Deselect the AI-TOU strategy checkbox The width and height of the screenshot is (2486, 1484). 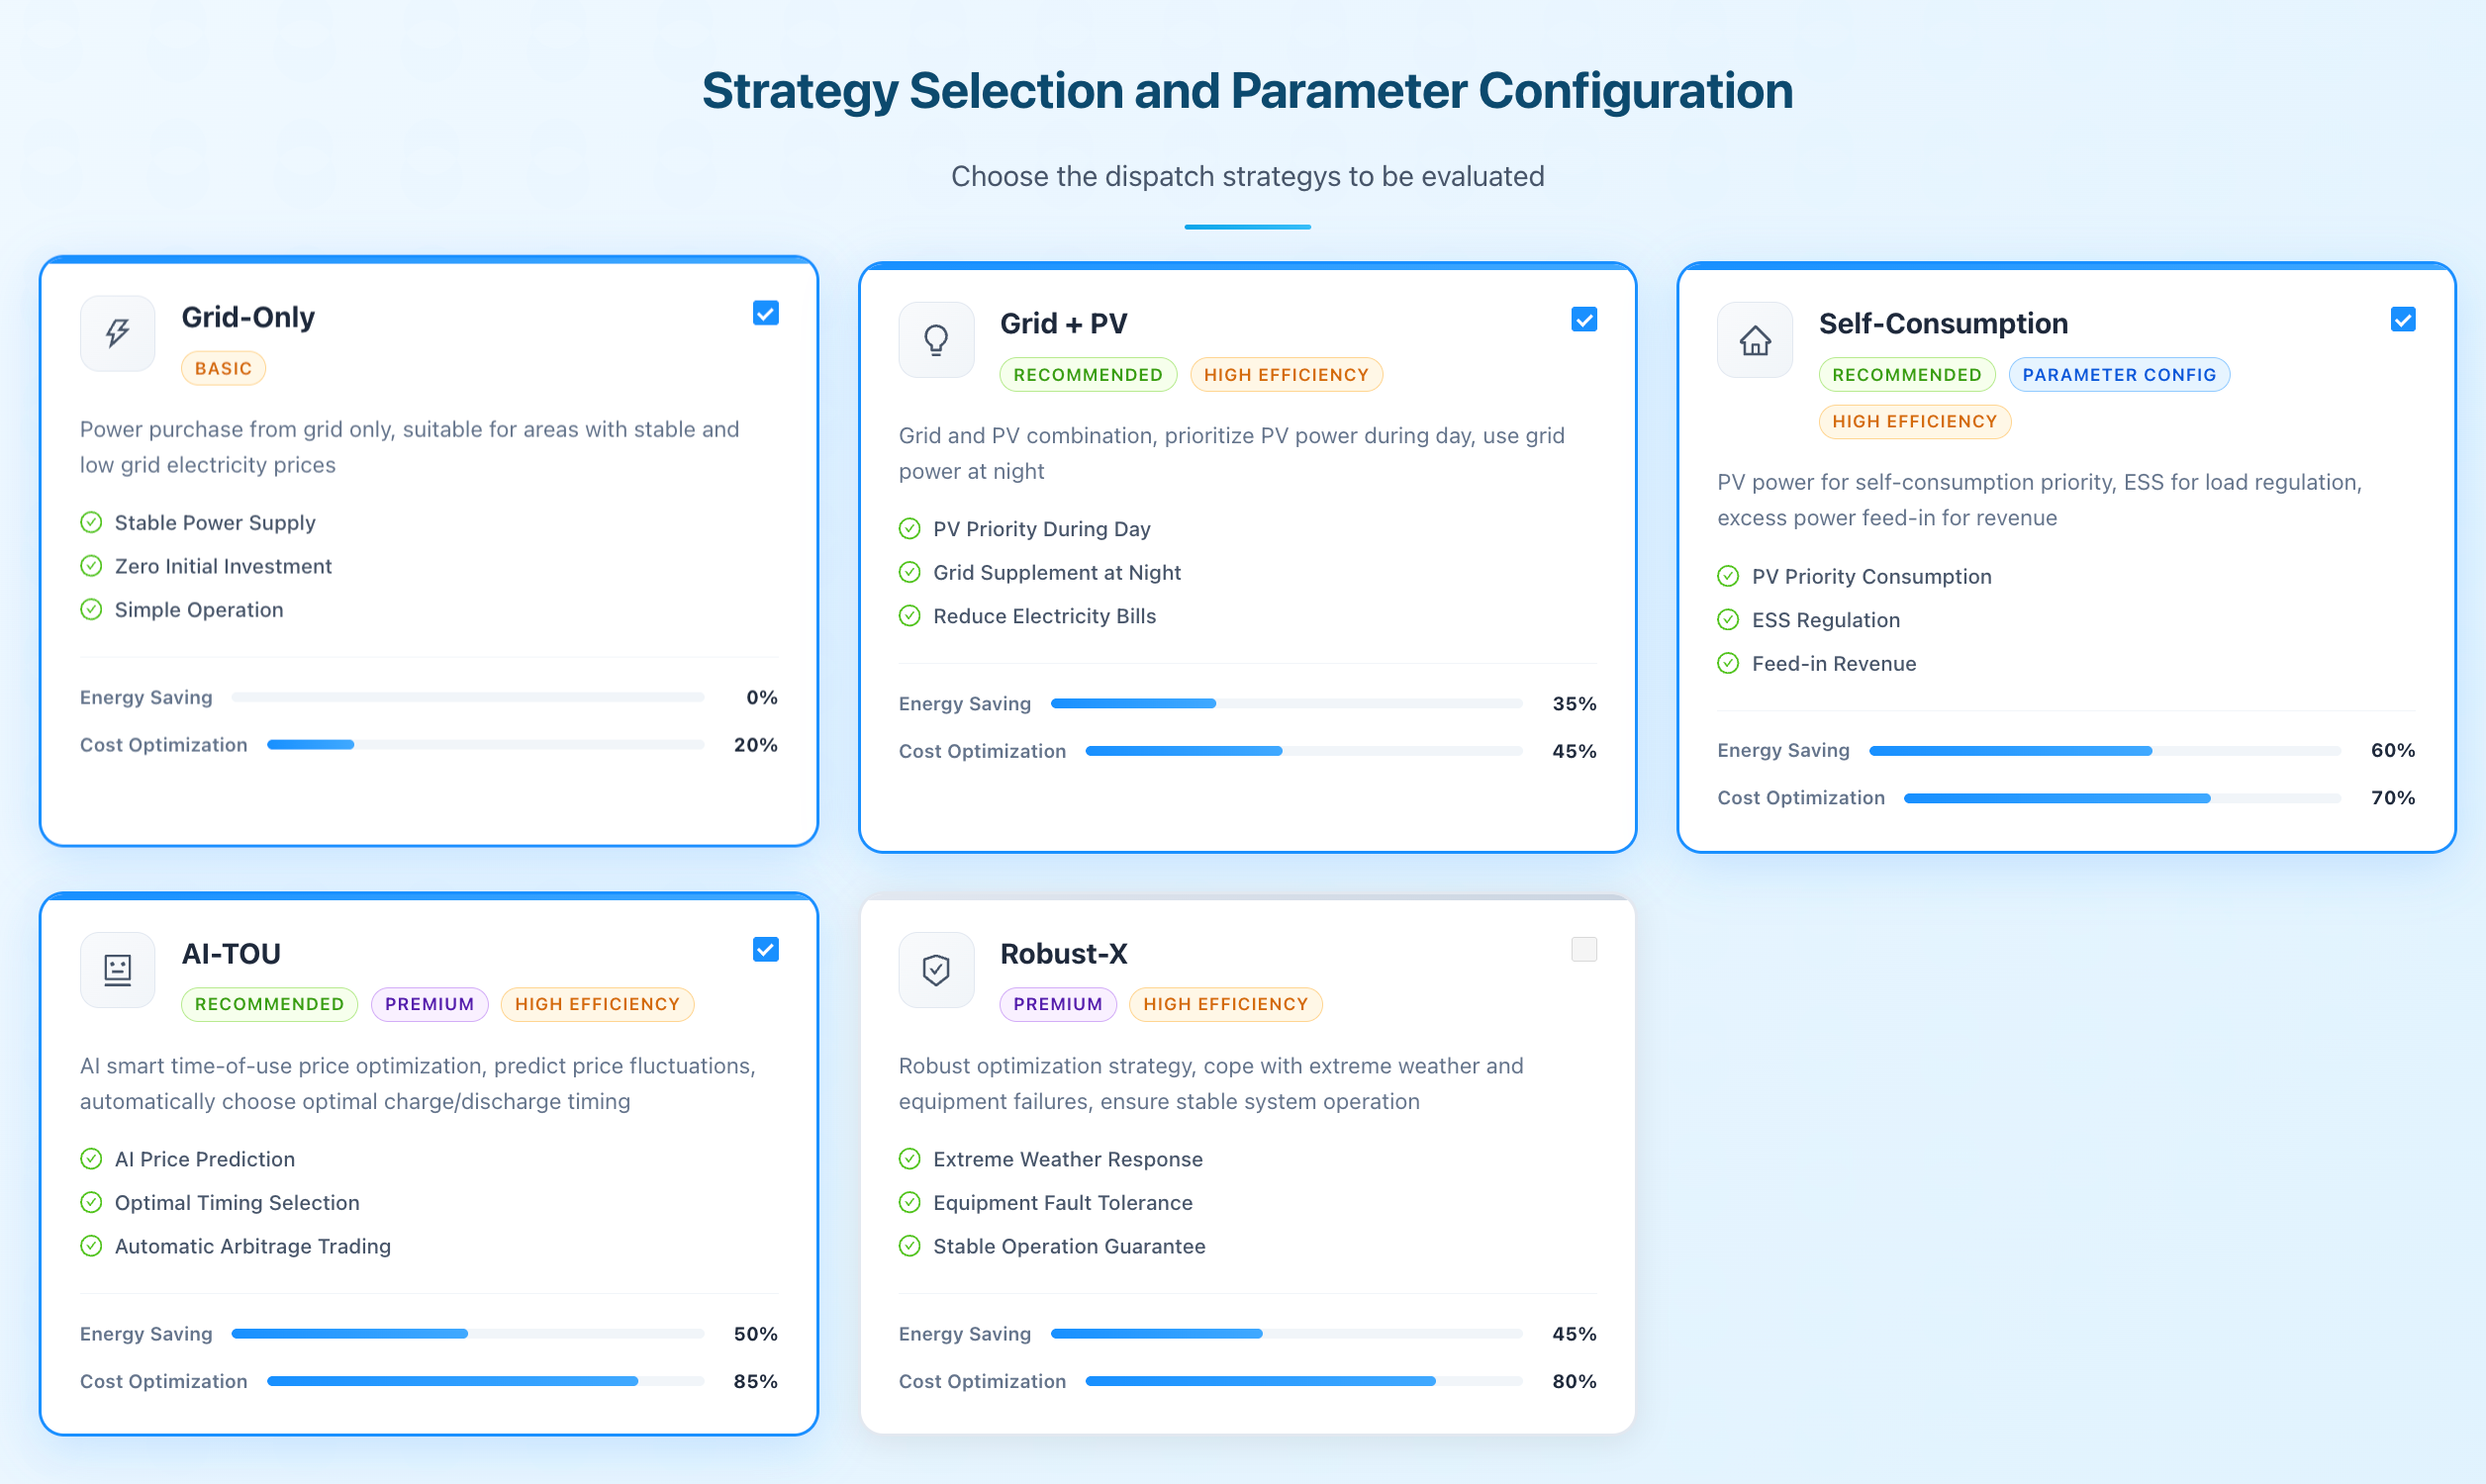tap(766, 949)
